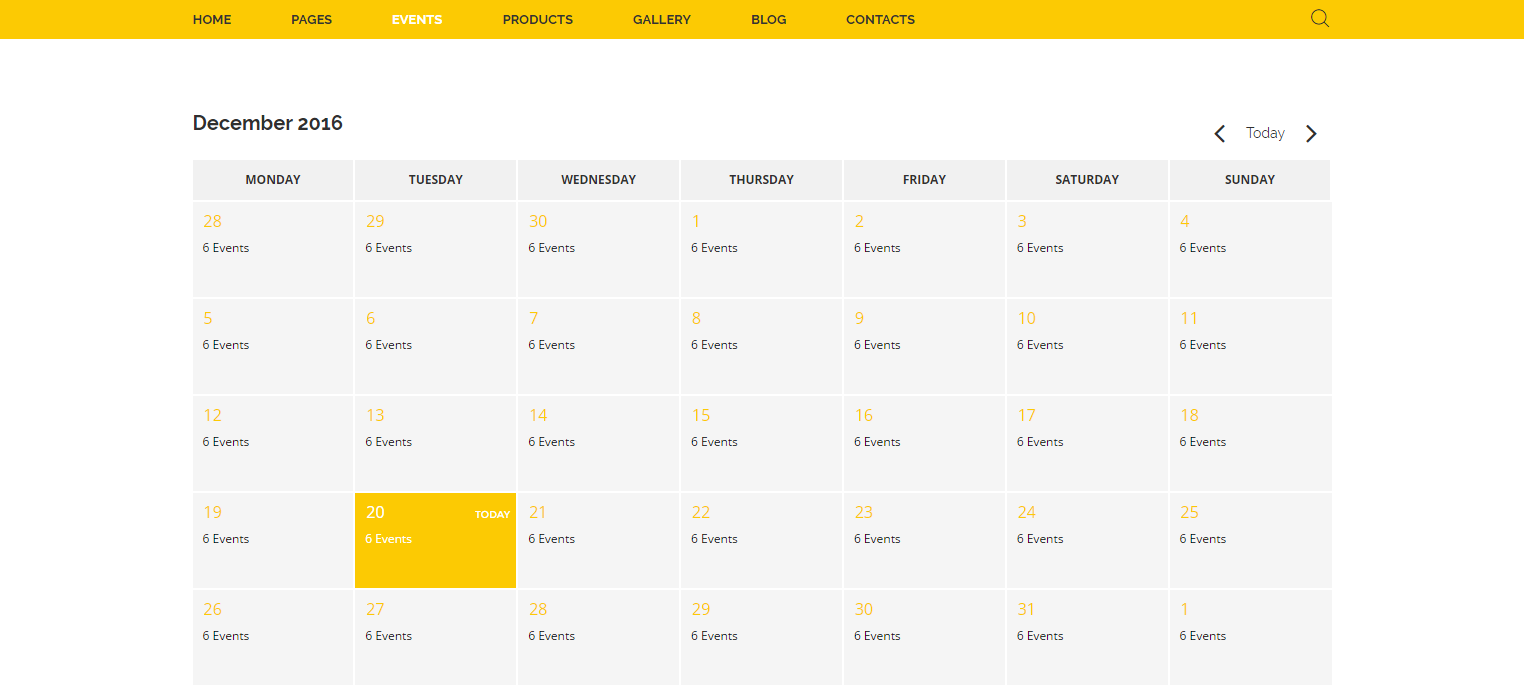Open 6 Events under December 12
1524x699 pixels.
(226, 442)
